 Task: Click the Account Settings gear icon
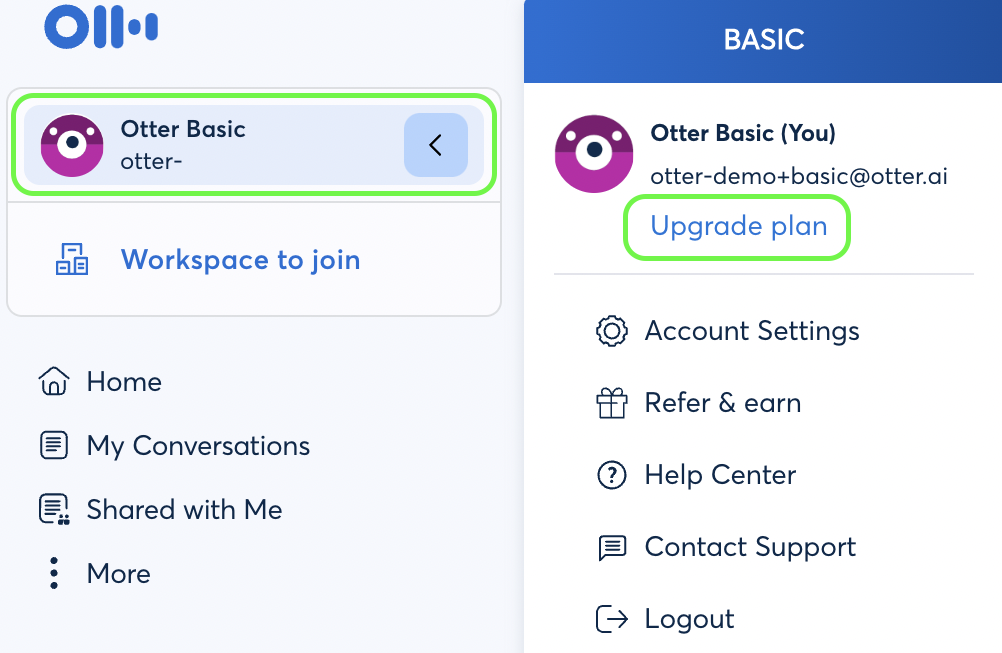point(612,331)
